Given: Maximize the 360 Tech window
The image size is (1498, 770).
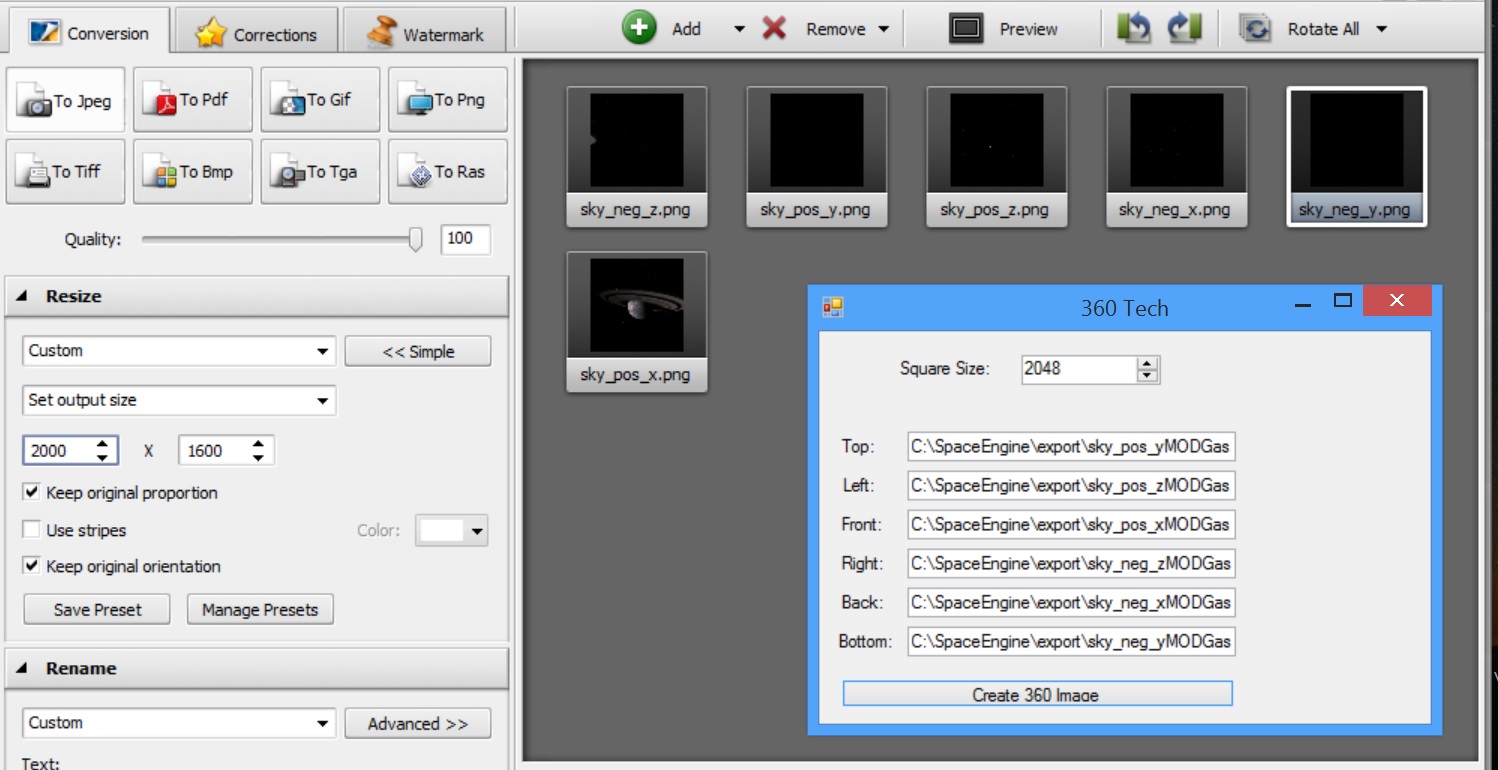Looking at the screenshot, I should pyautogui.click(x=1343, y=301).
